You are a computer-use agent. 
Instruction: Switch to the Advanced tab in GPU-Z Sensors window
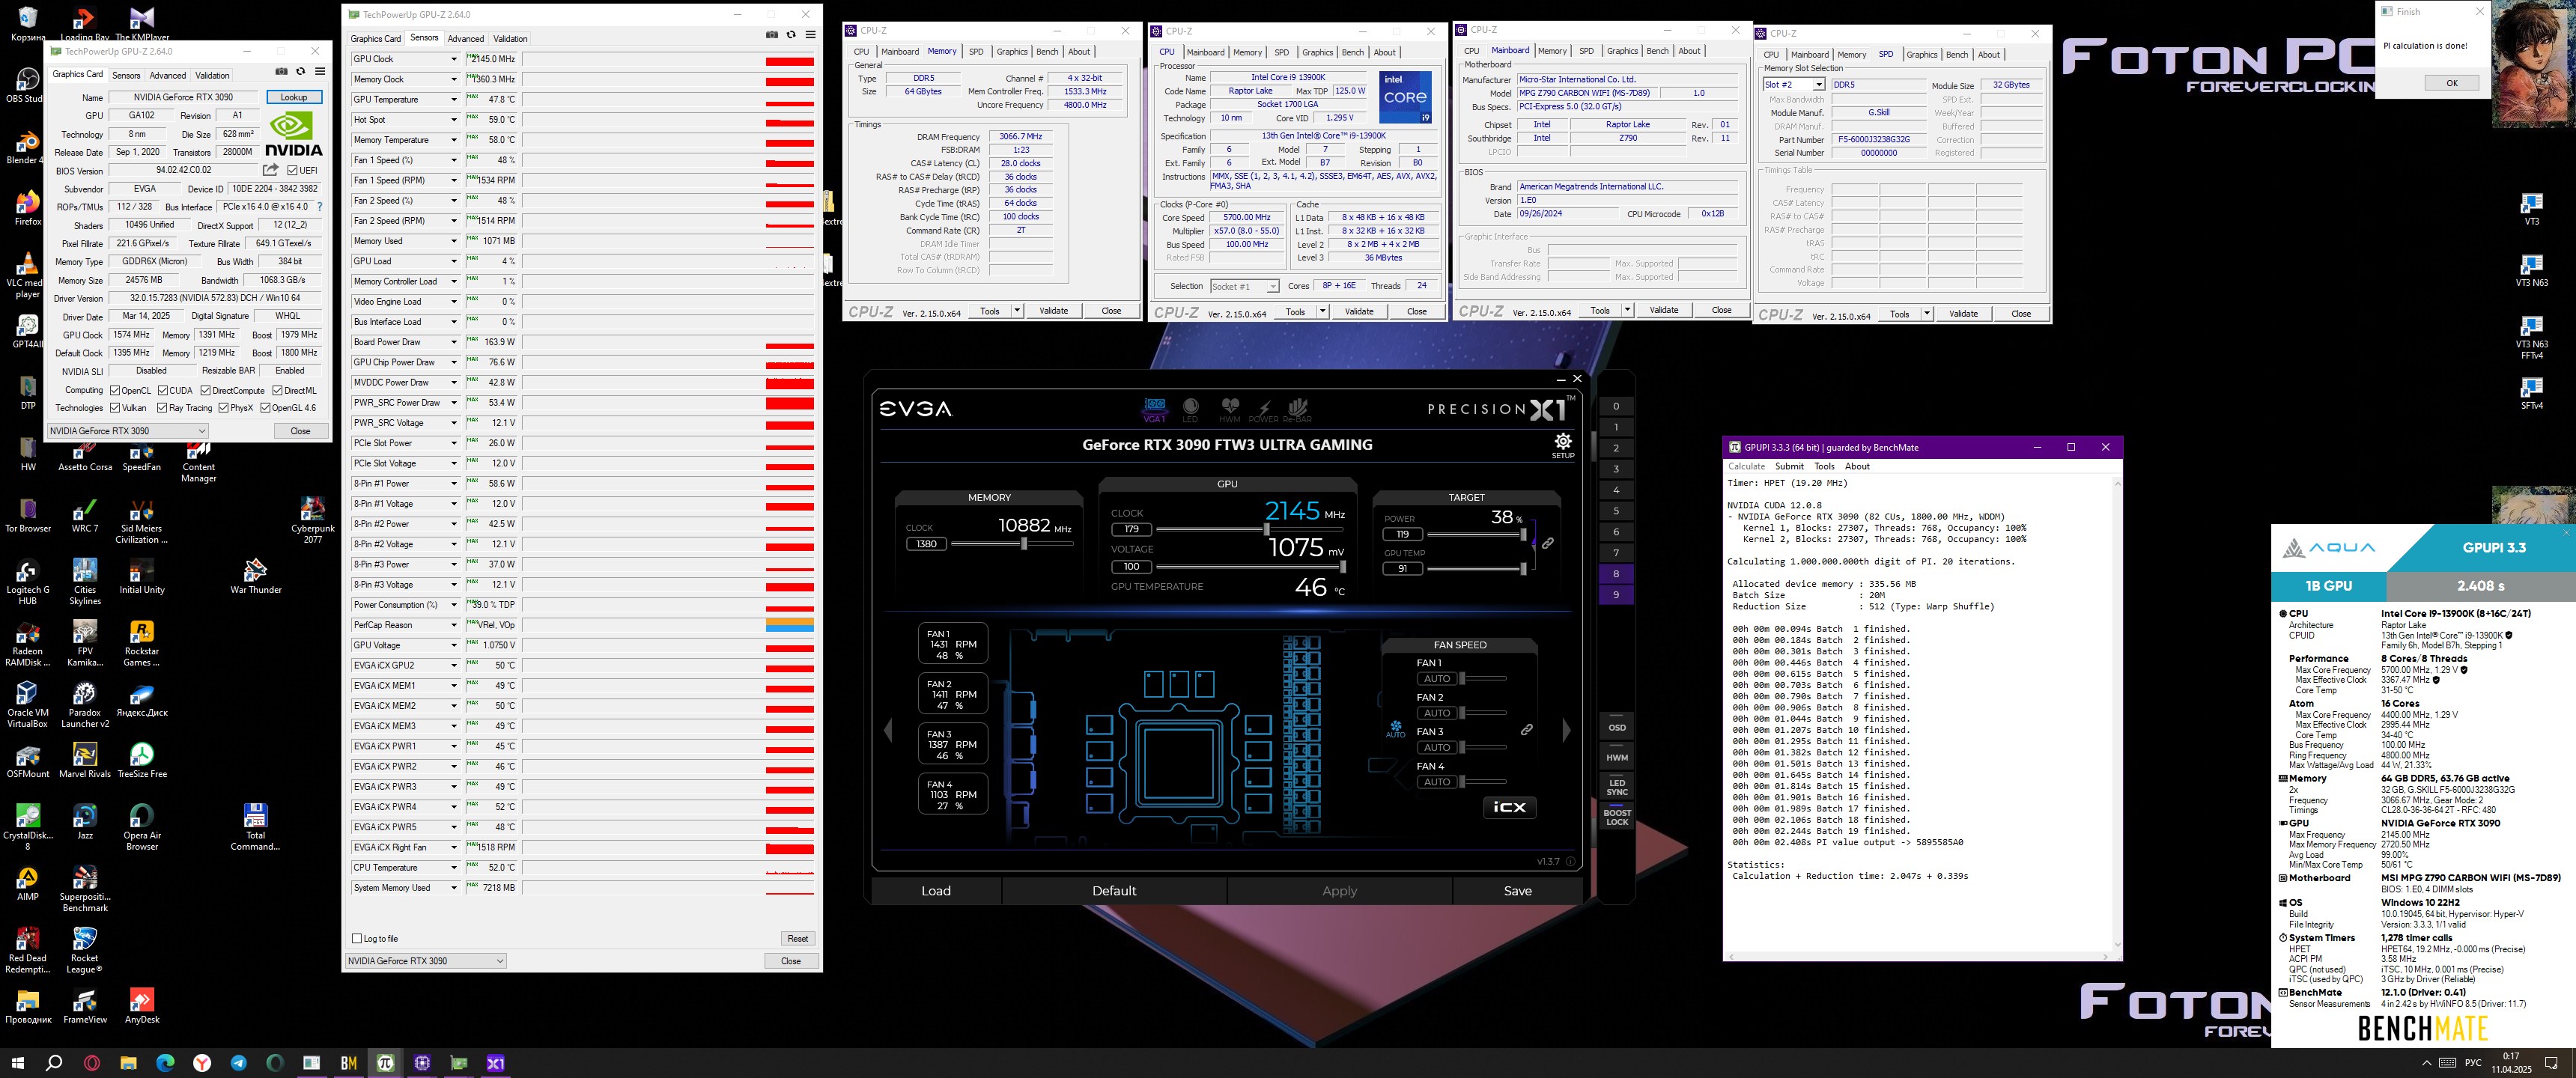click(x=465, y=39)
